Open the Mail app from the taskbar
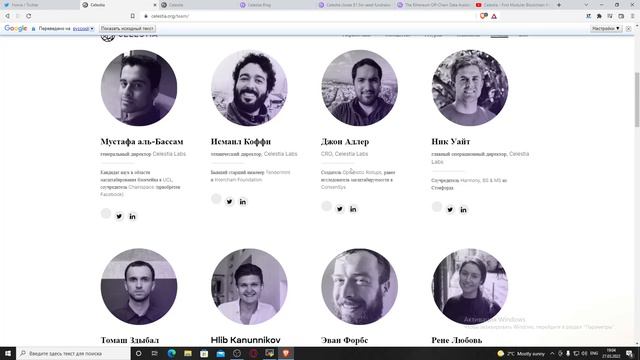Image resolution: width=640 pixels, height=360 pixels. 220,353
